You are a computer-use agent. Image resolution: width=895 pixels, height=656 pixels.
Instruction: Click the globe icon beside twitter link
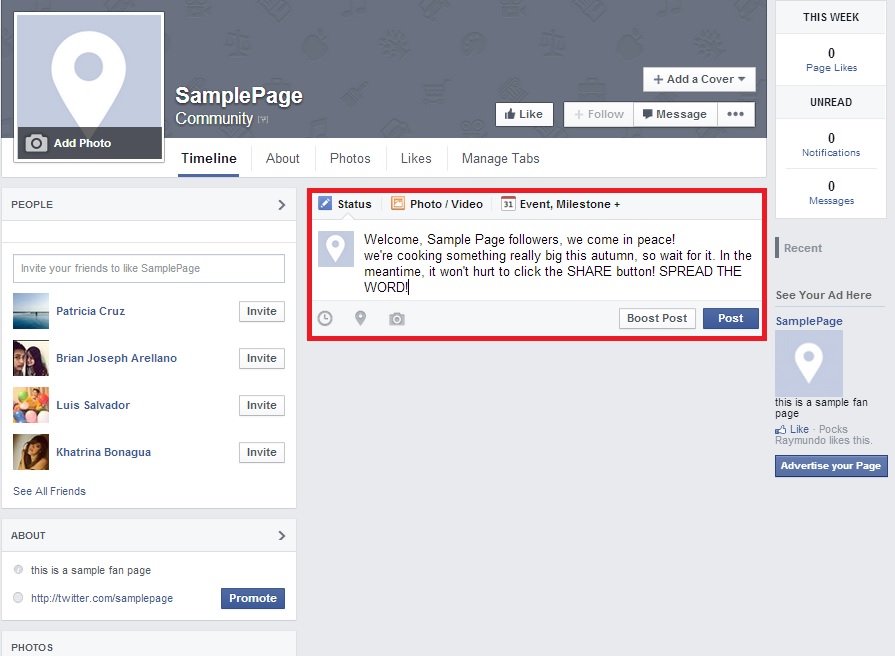pos(18,598)
